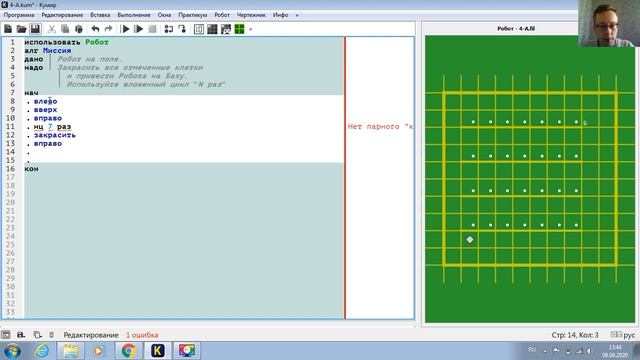Open the Robot control pult icon
The width and height of the screenshot is (640, 360).
pos(226,29)
